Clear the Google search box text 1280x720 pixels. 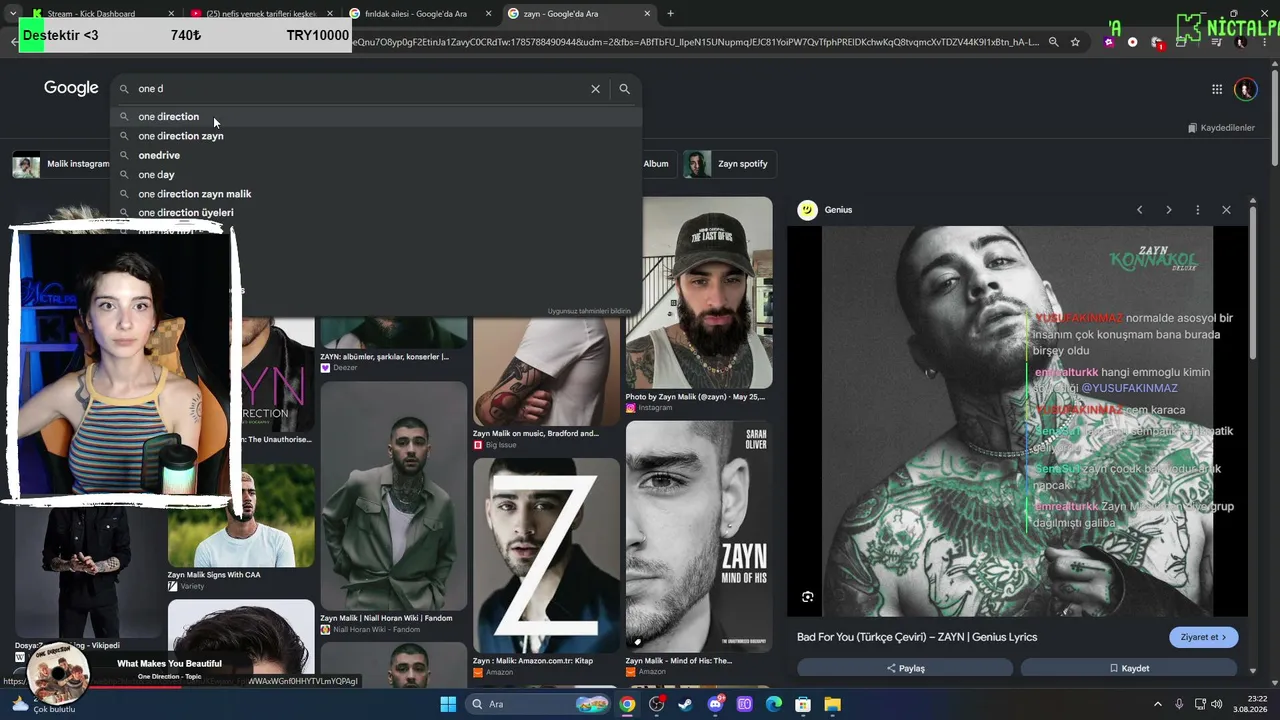point(595,89)
